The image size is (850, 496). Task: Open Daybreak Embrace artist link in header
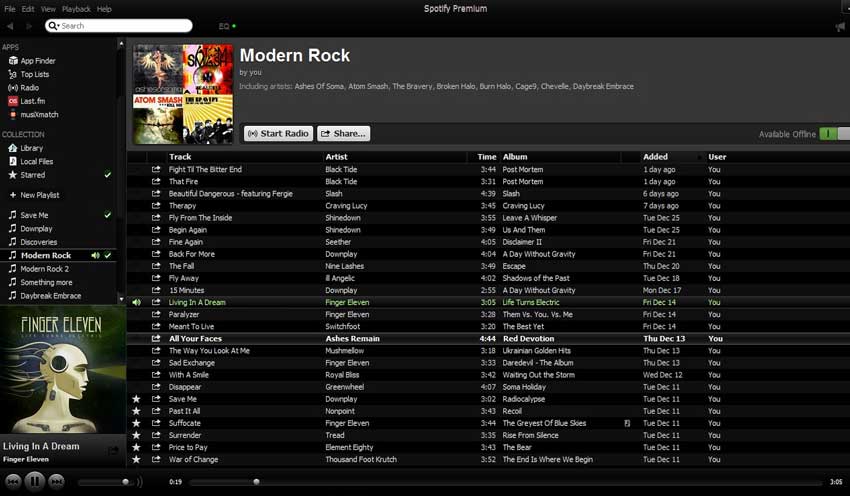pyautogui.click(x=603, y=86)
